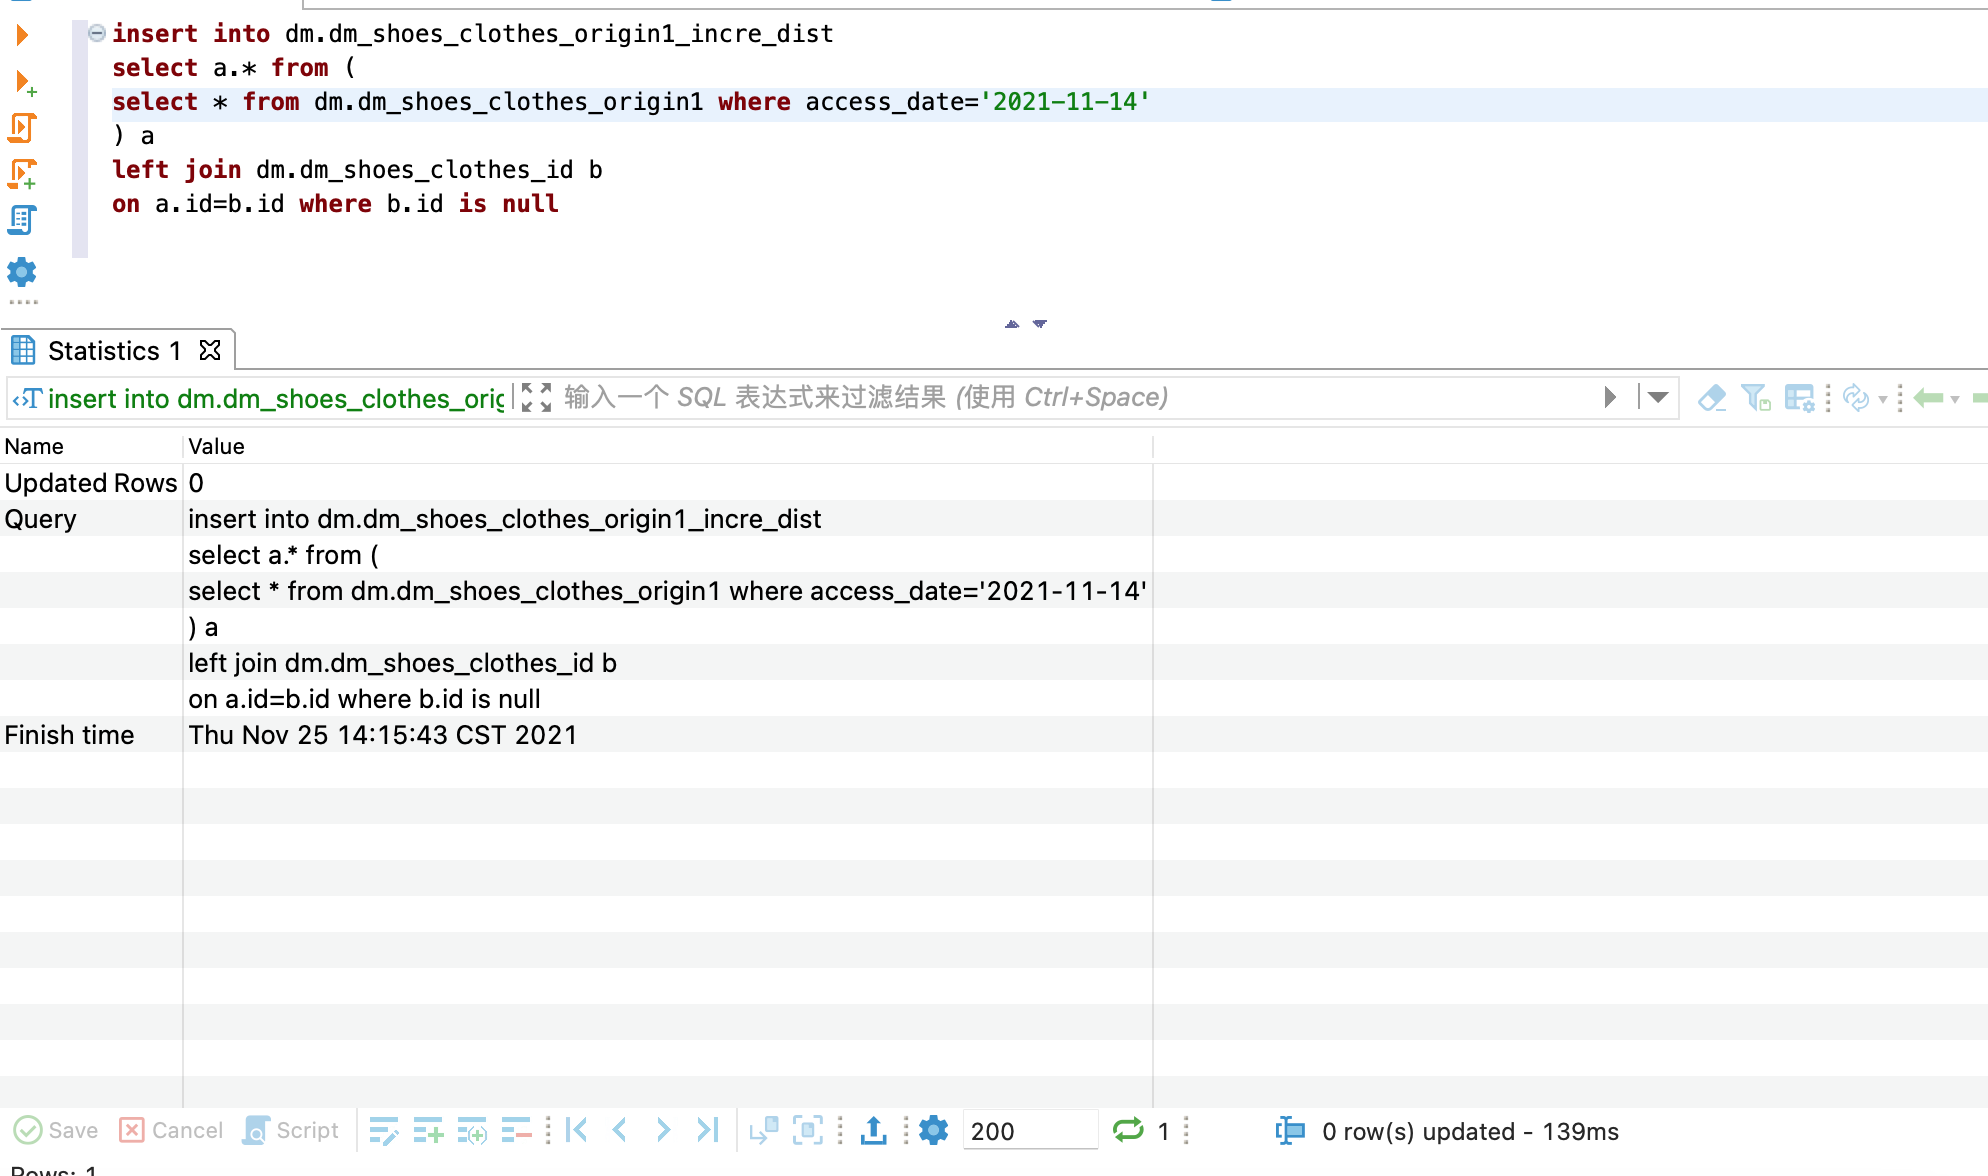The width and height of the screenshot is (1988, 1176).
Task: Refresh results with the green loop icon
Action: coord(1128,1130)
